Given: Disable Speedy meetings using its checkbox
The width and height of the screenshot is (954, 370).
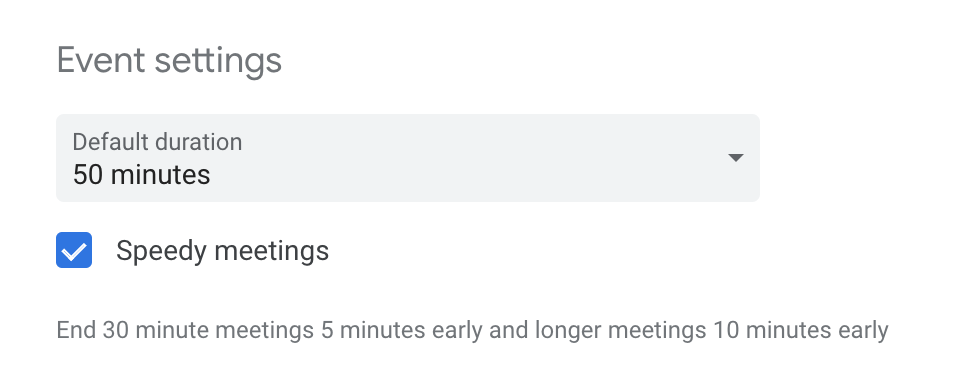Looking at the screenshot, I should point(74,250).
